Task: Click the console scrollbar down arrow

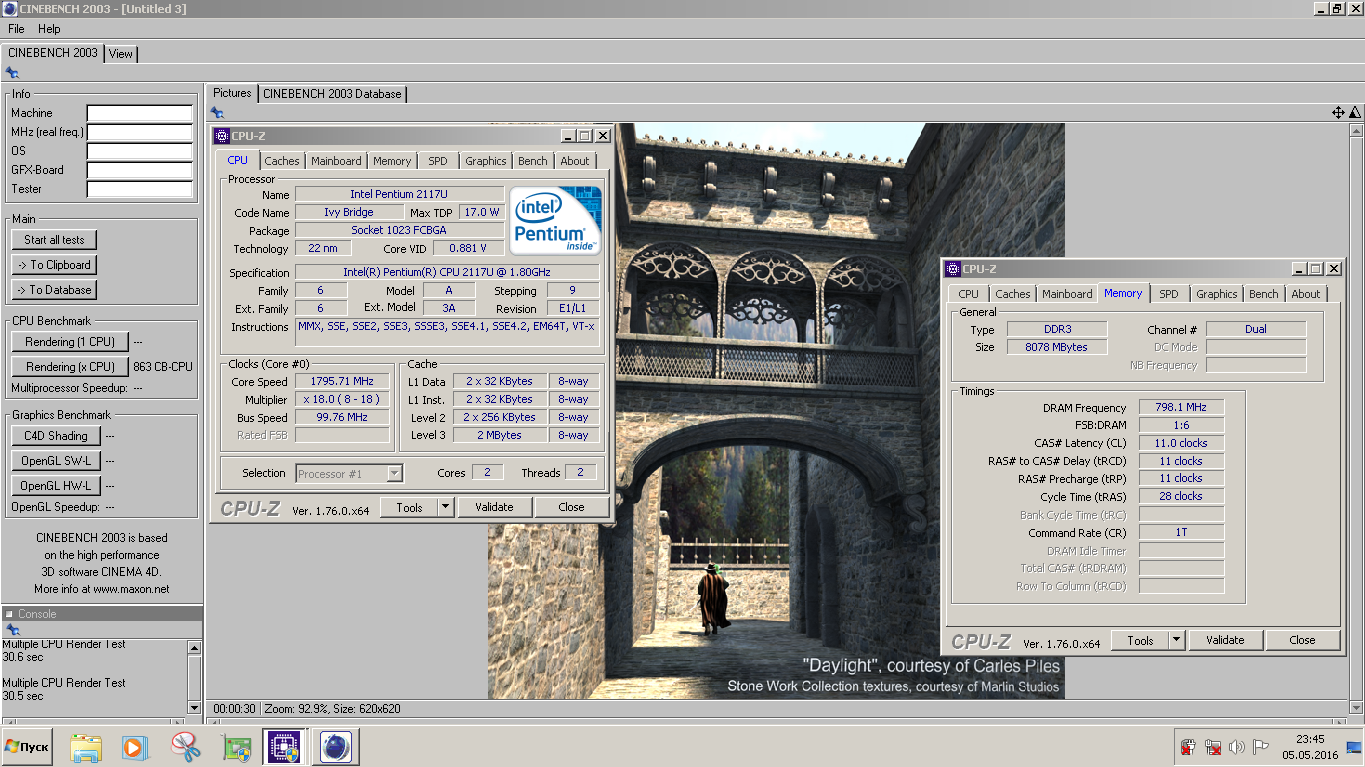Action: tap(195, 708)
